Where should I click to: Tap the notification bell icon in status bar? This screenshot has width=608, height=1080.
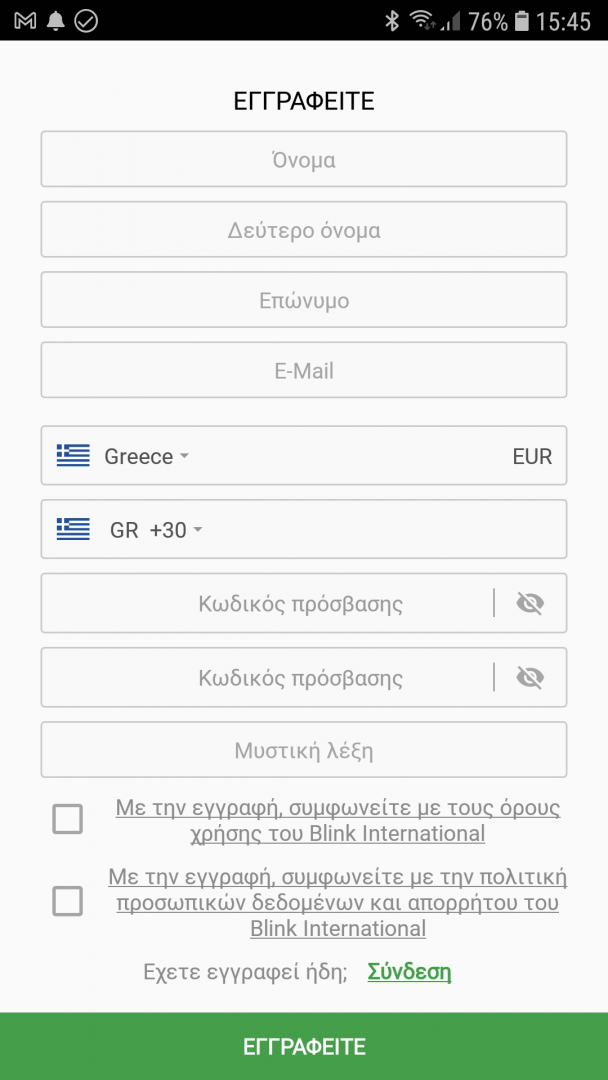[x=56, y=21]
